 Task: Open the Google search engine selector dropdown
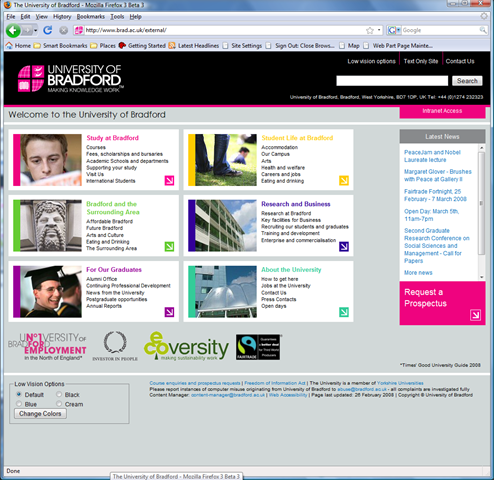pos(394,30)
